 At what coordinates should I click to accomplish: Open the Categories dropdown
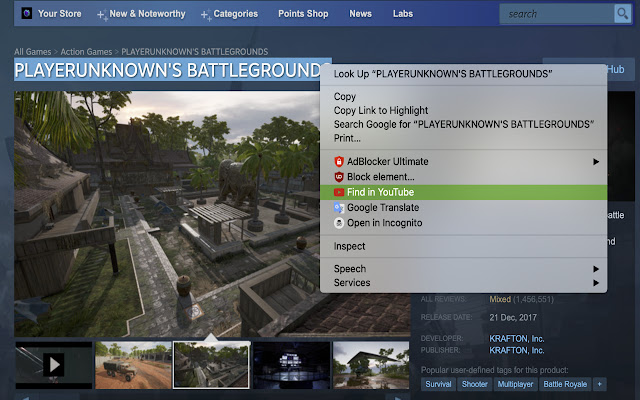(236, 14)
